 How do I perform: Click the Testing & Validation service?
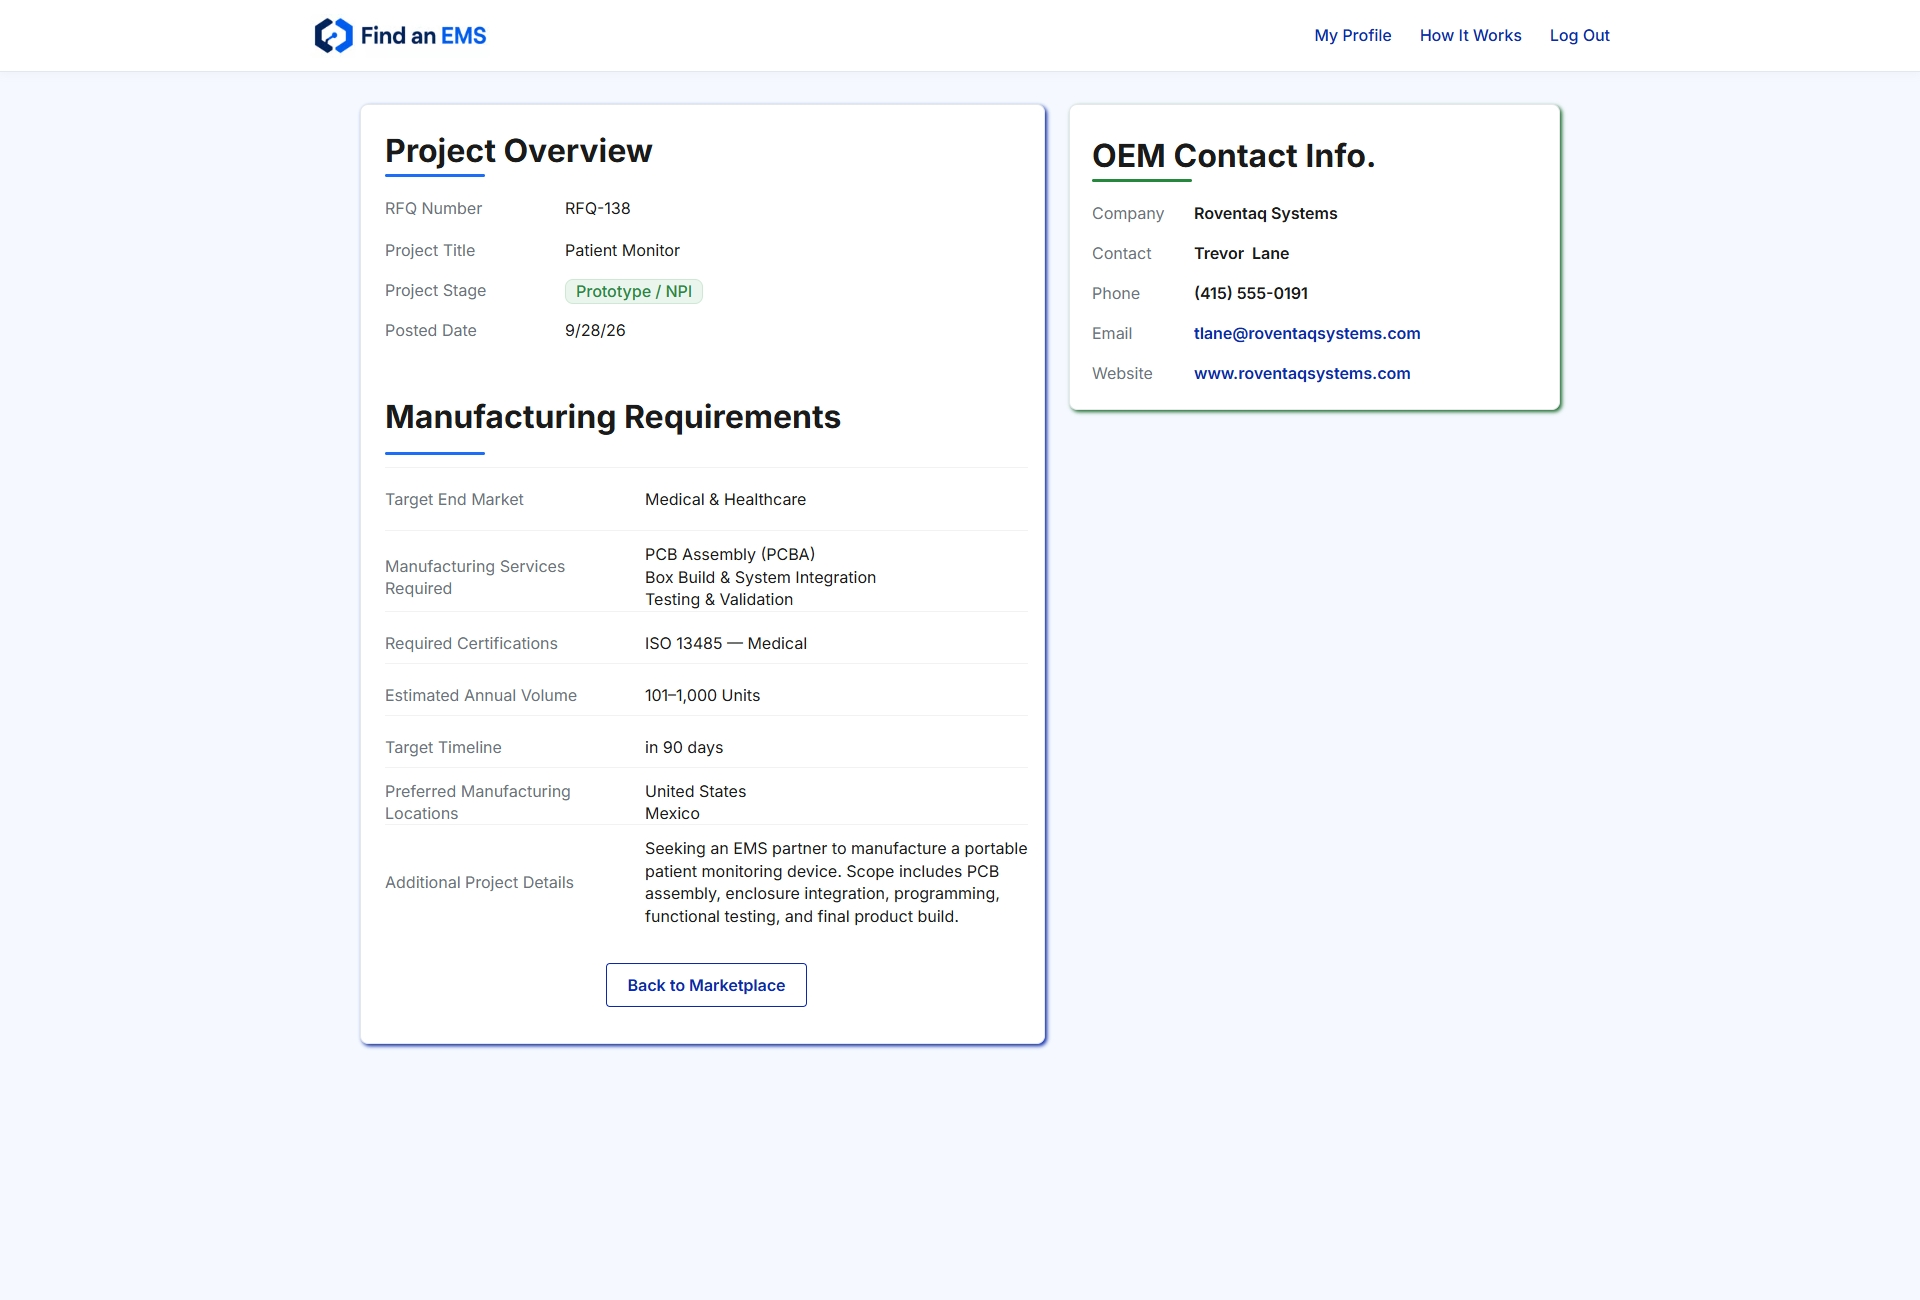pos(719,599)
